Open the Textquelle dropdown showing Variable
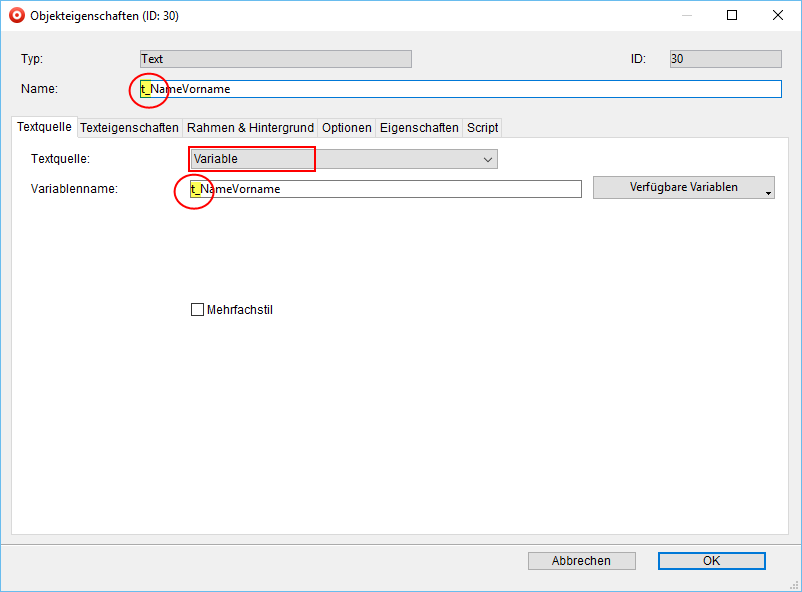Viewport: 802px width, 592px height. (x=343, y=159)
